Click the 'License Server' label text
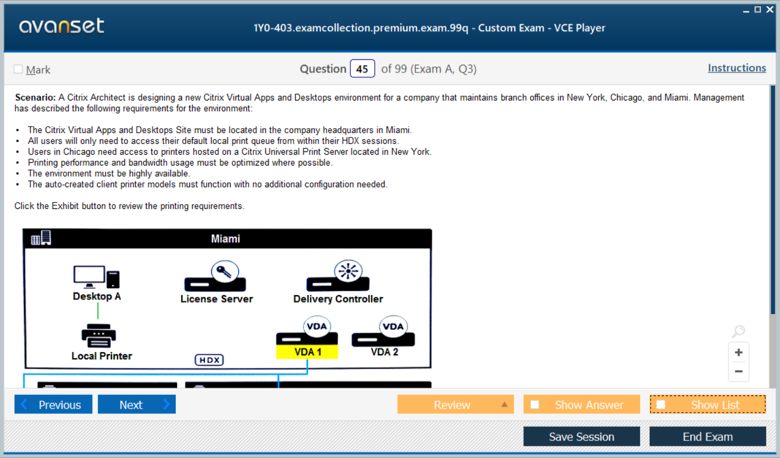 point(216,299)
